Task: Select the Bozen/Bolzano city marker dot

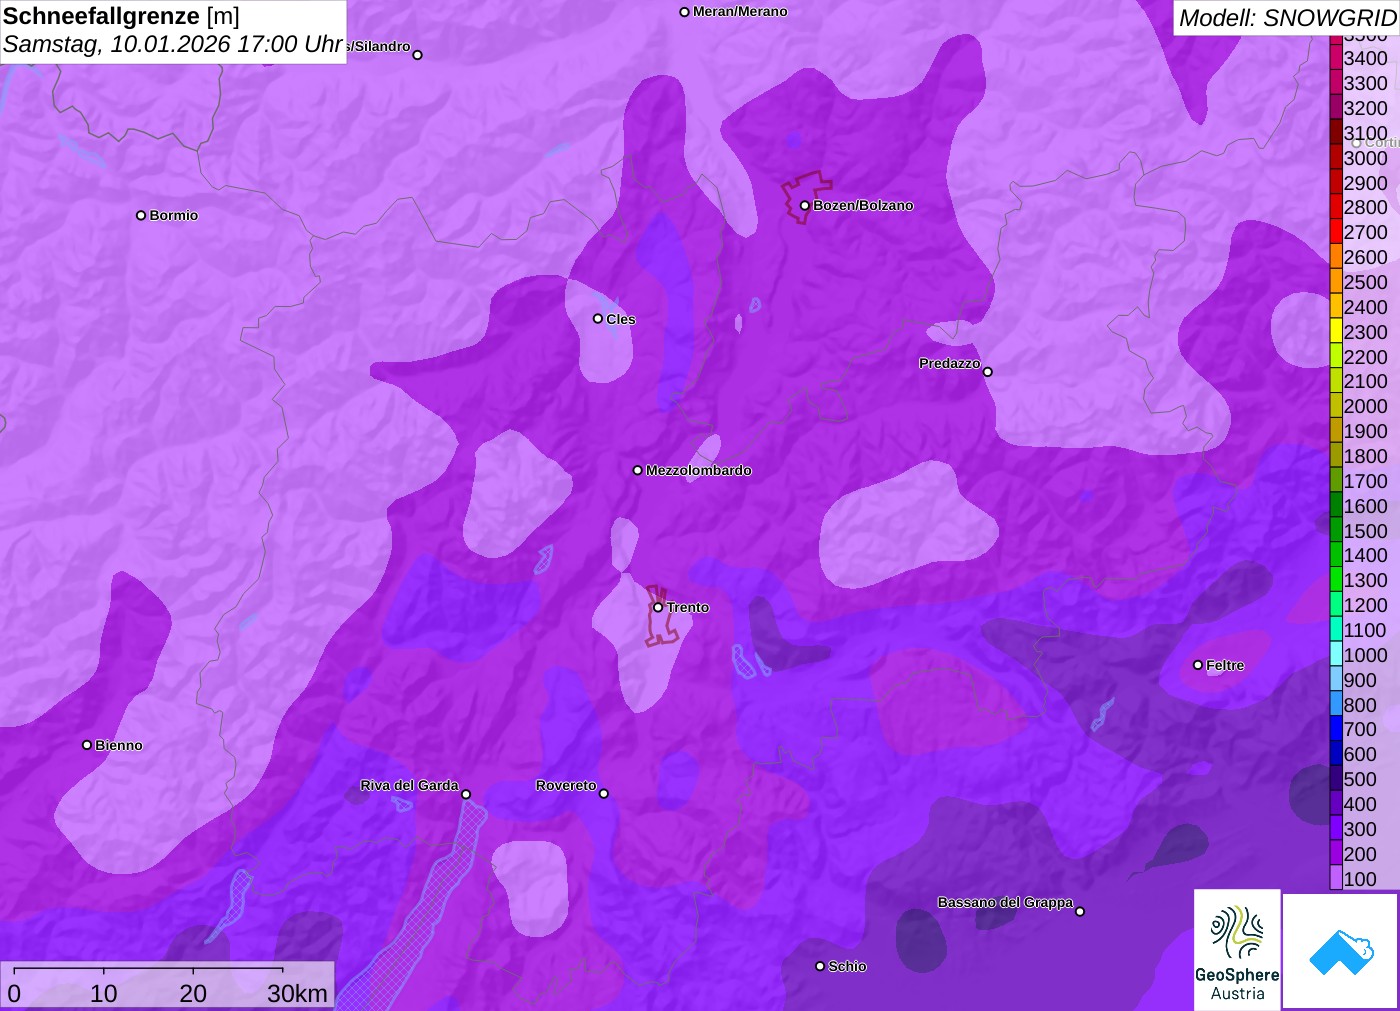Action: coord(804,206)
